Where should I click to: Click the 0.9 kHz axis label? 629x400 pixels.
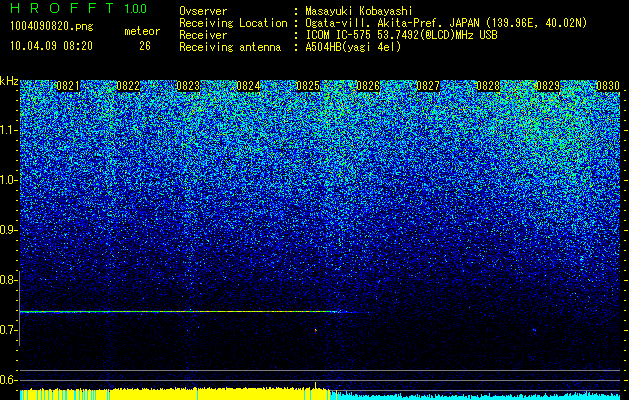click(7, 230)
